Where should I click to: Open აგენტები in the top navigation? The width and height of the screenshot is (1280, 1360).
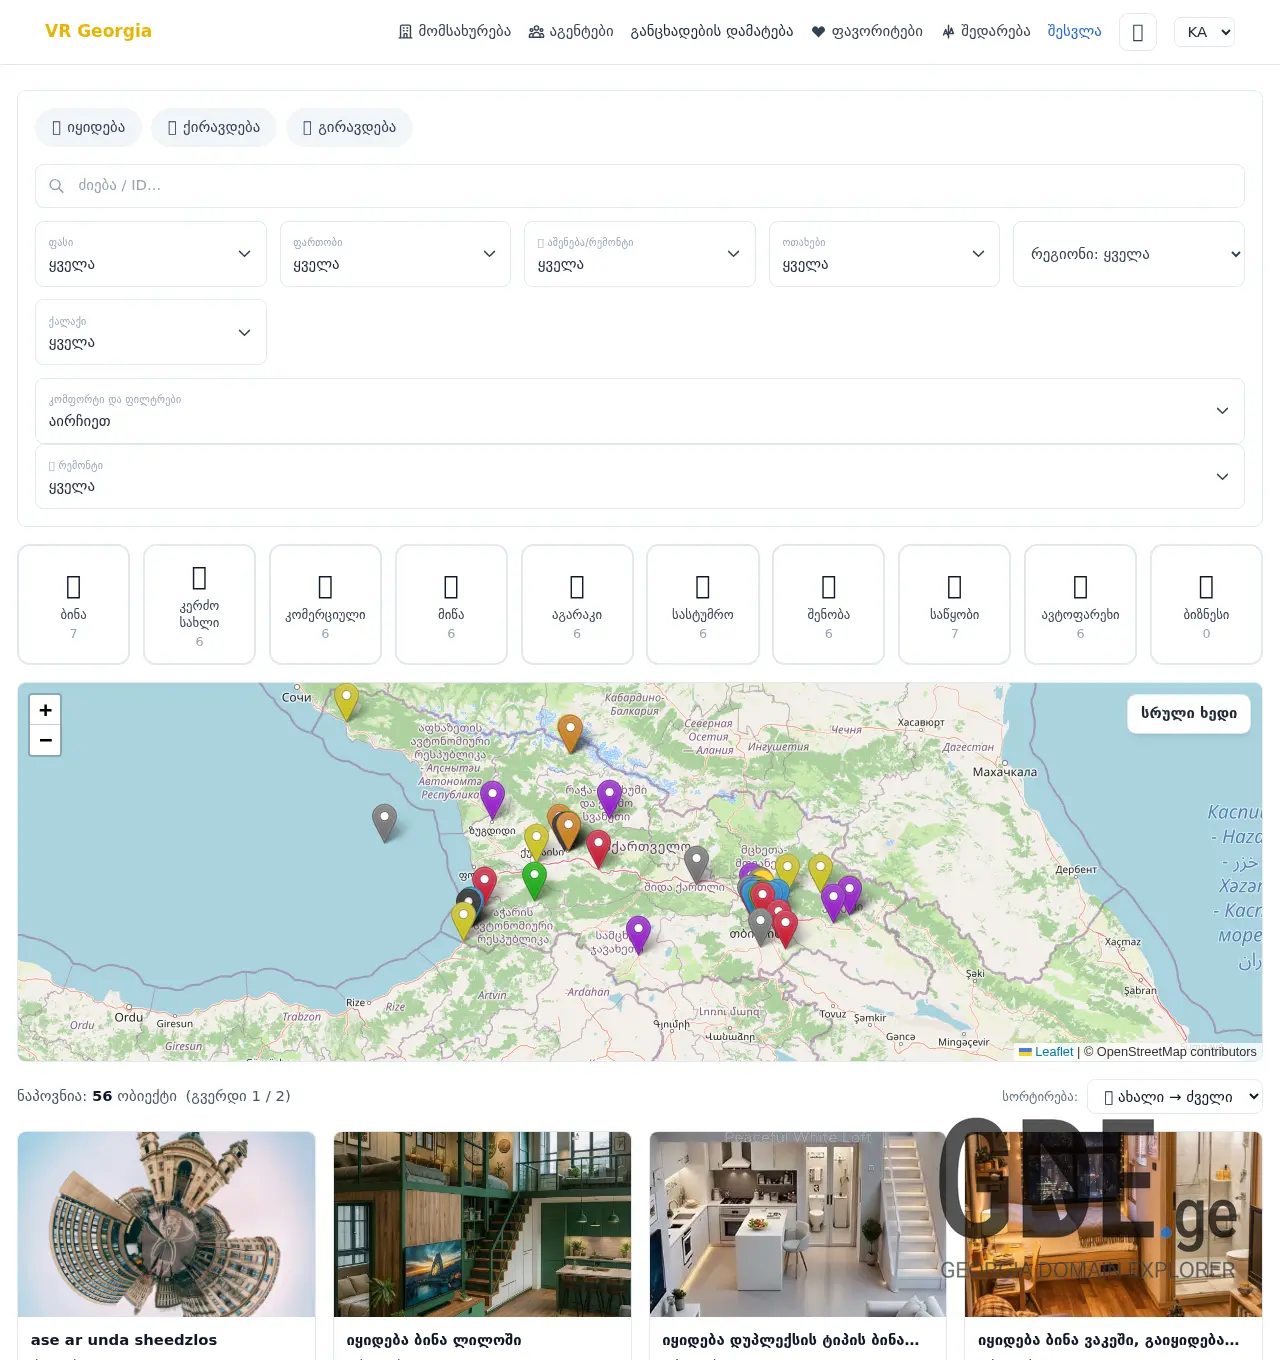click(571, 31)
